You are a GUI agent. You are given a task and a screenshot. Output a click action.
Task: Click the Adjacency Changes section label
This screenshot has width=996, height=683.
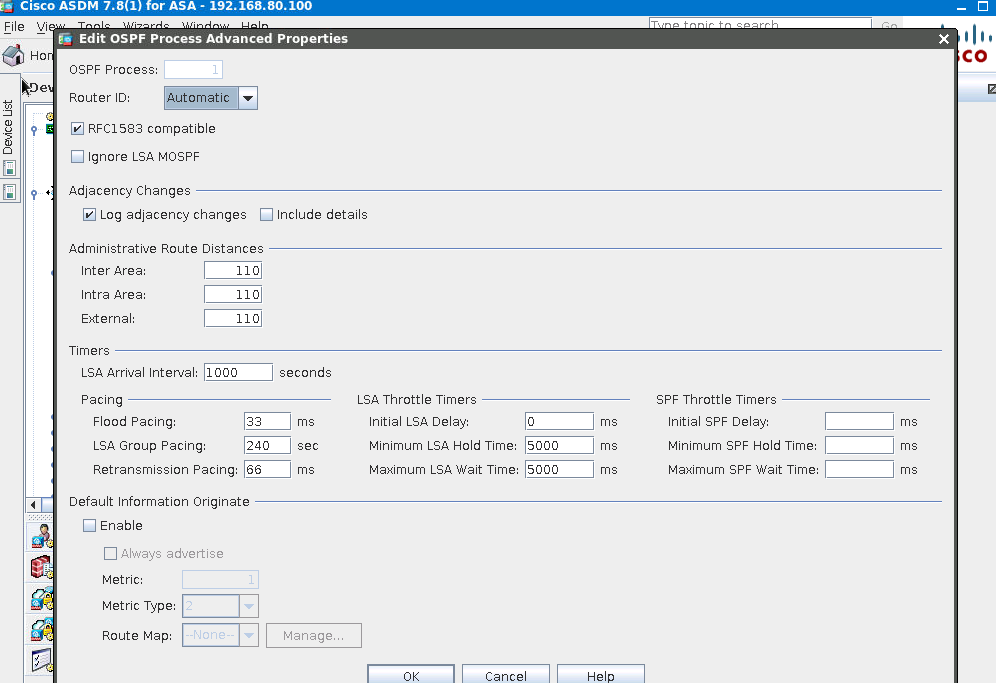130,191
